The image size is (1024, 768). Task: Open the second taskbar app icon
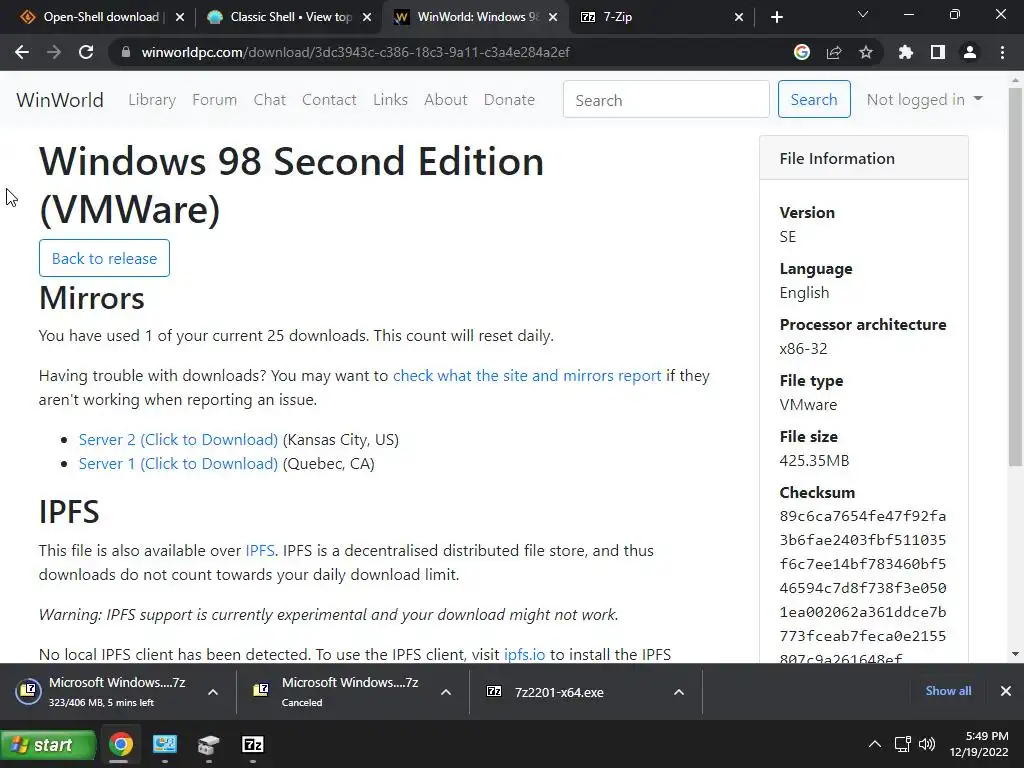(165, 744)
